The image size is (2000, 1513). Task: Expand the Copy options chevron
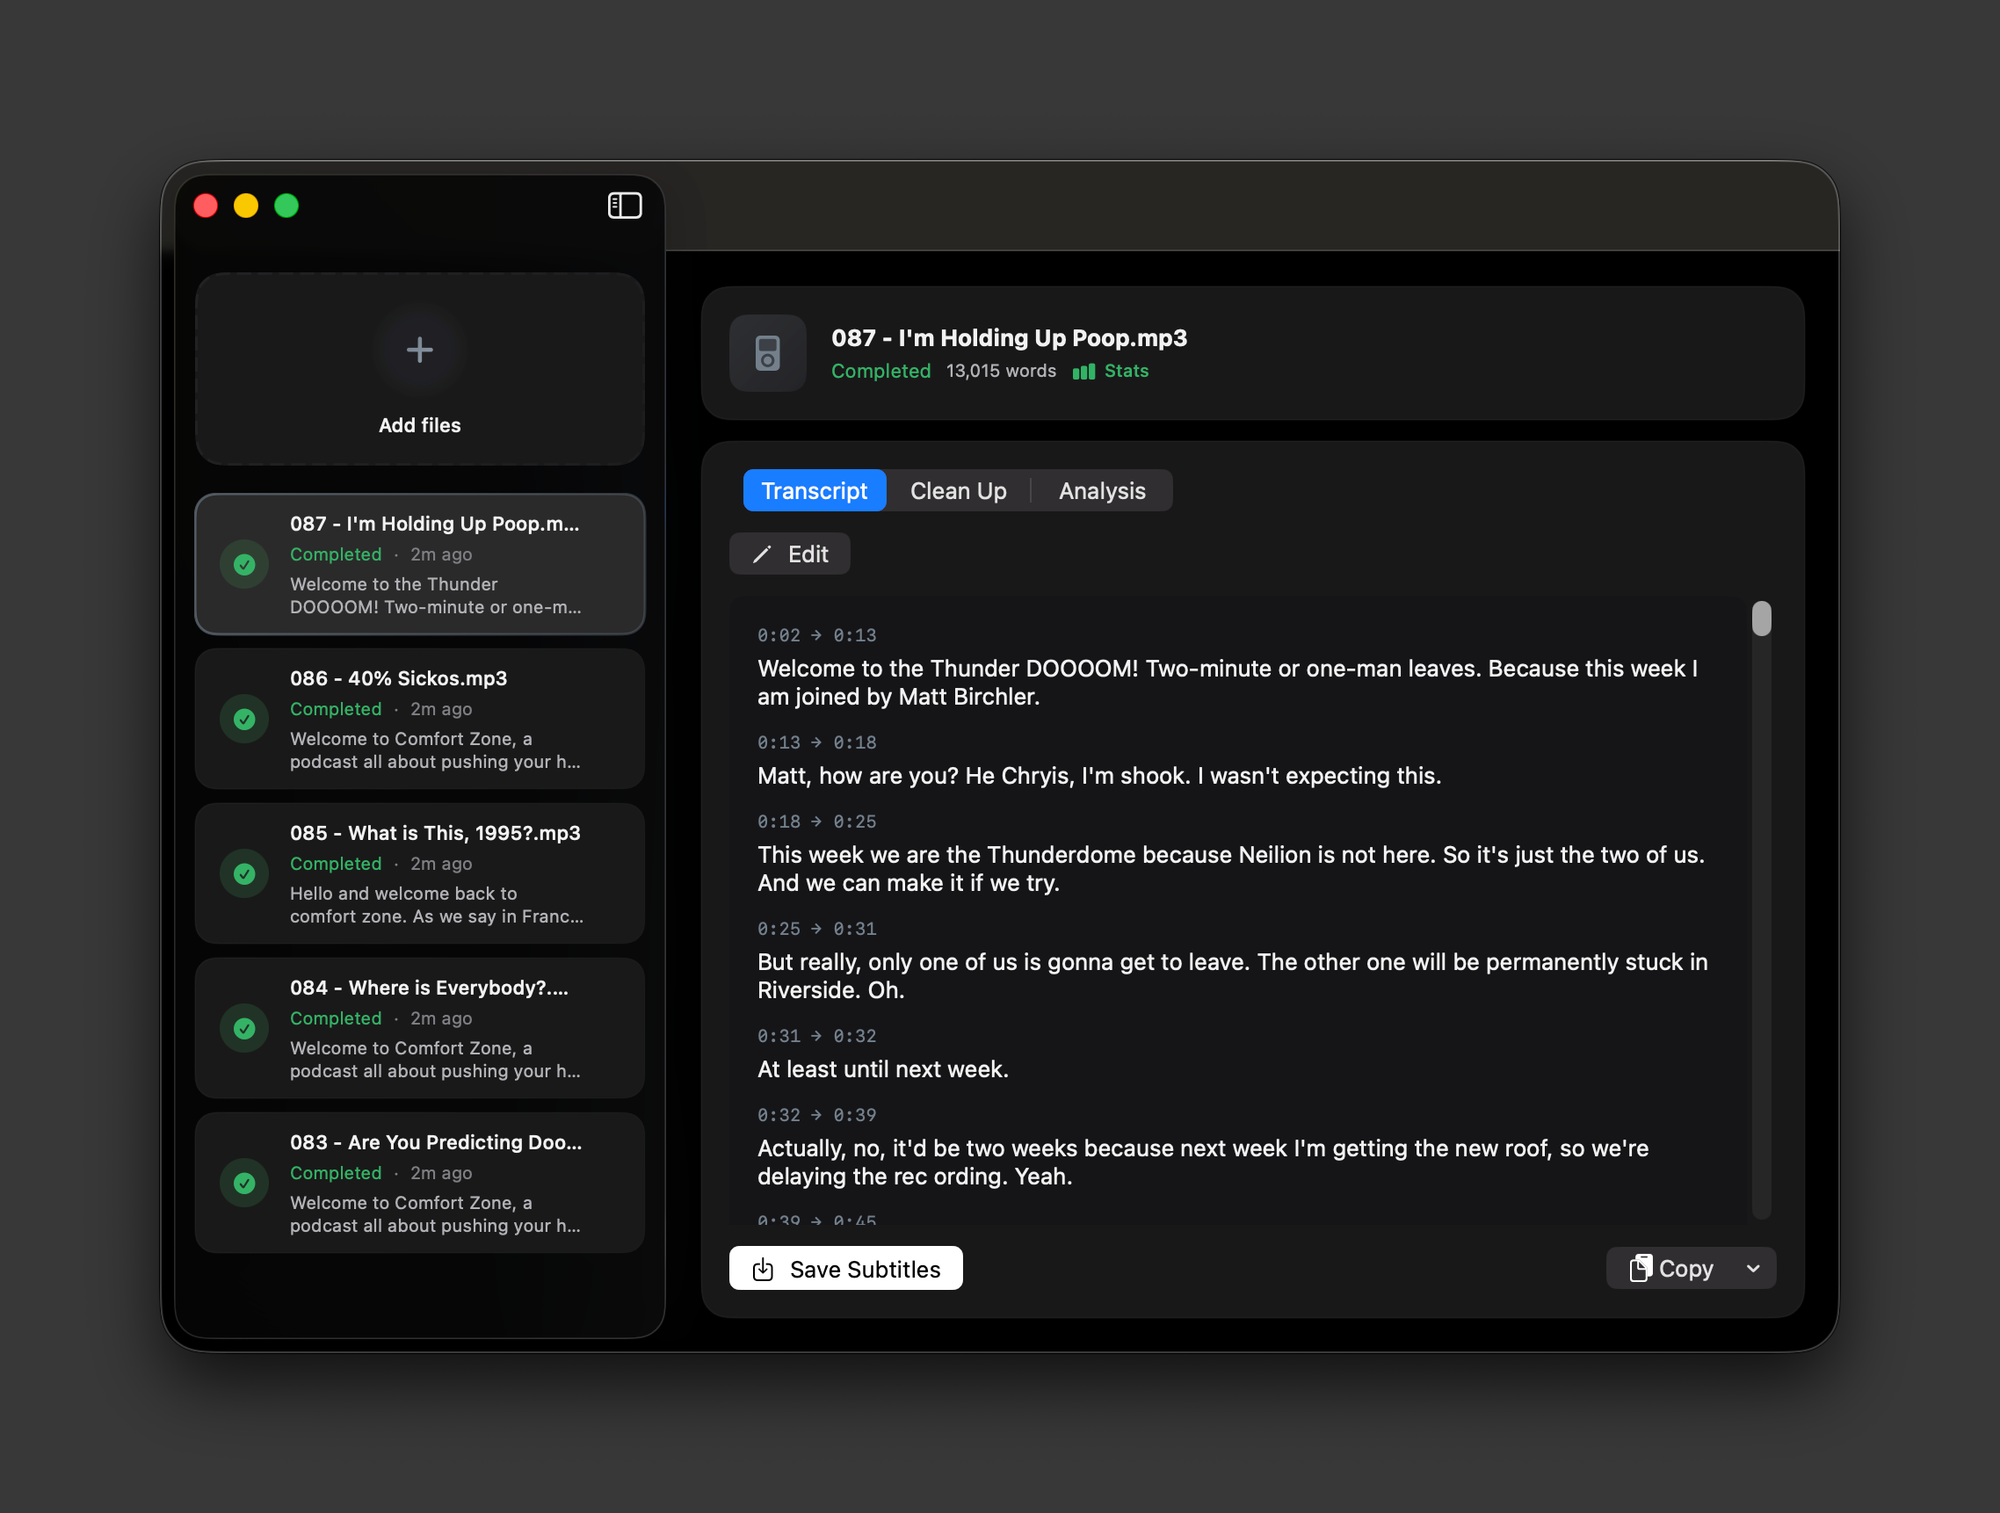1752,1268
